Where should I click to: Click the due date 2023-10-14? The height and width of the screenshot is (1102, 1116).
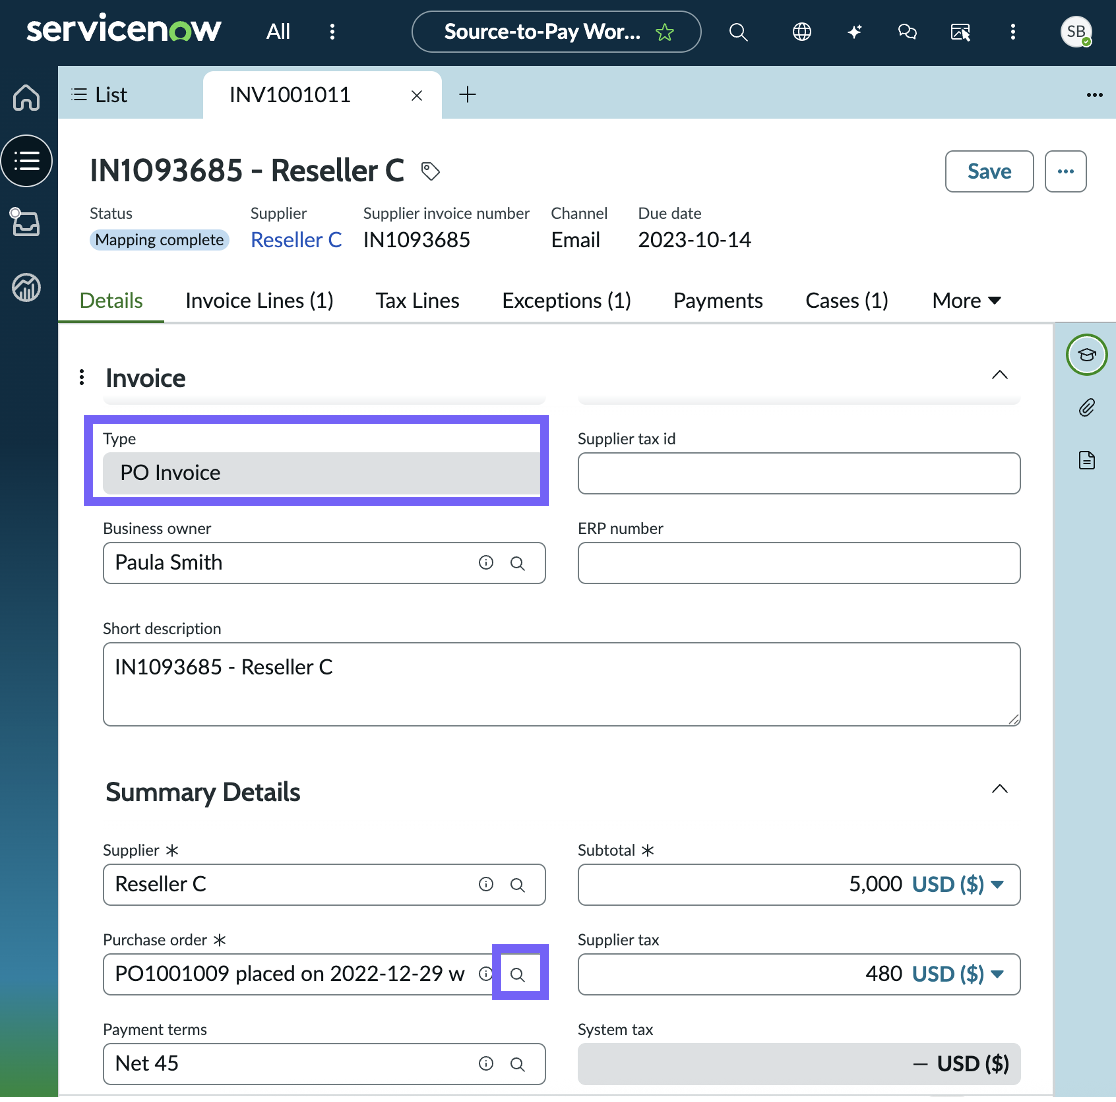(x=695, y=241)
